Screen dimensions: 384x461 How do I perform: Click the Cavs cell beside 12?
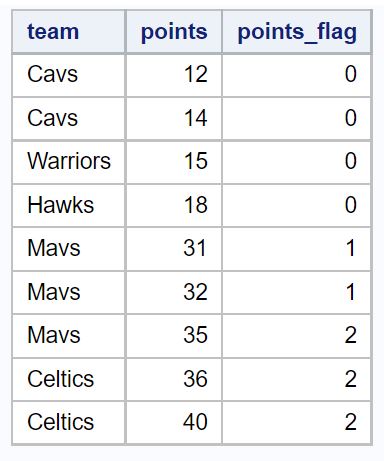(69, 75)
